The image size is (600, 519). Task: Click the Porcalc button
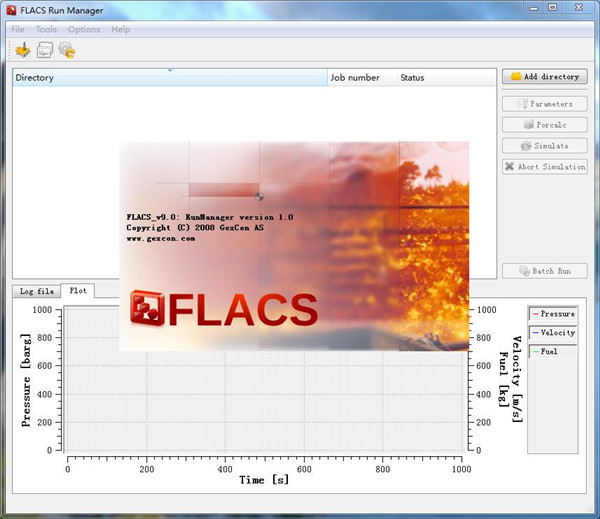[x=545, y=125]
